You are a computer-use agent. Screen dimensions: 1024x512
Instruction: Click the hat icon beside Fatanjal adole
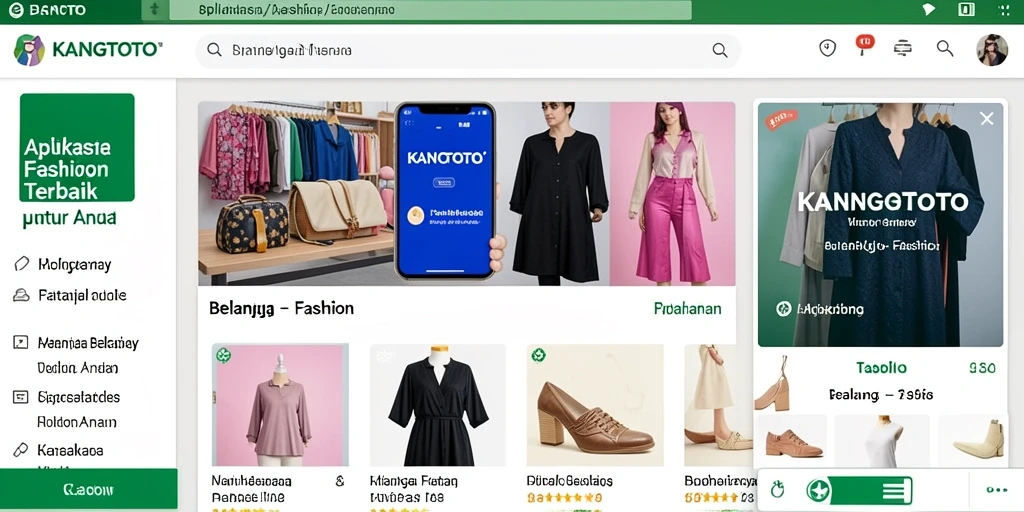click(x=22, y=295)
